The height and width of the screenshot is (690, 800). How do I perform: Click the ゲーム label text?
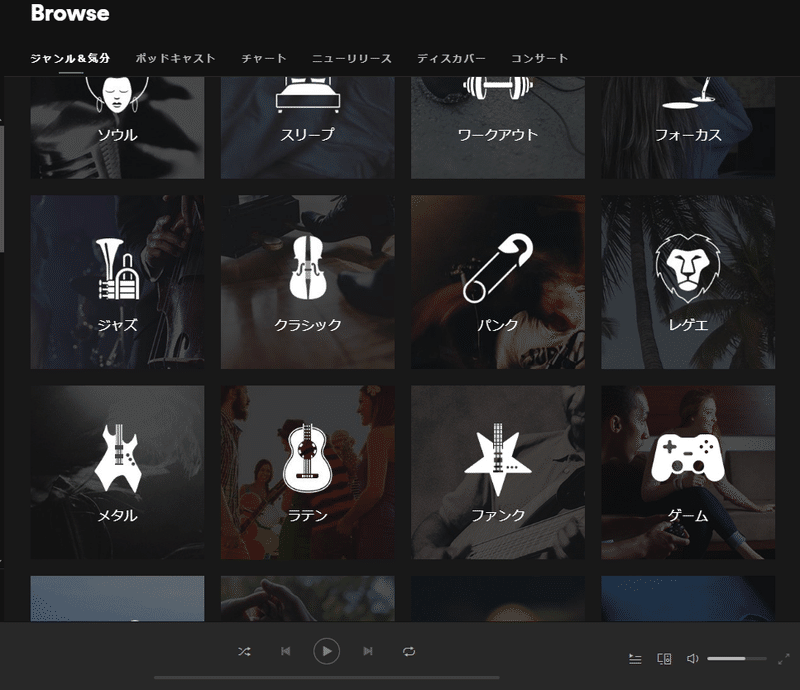(x=688, y=515)
